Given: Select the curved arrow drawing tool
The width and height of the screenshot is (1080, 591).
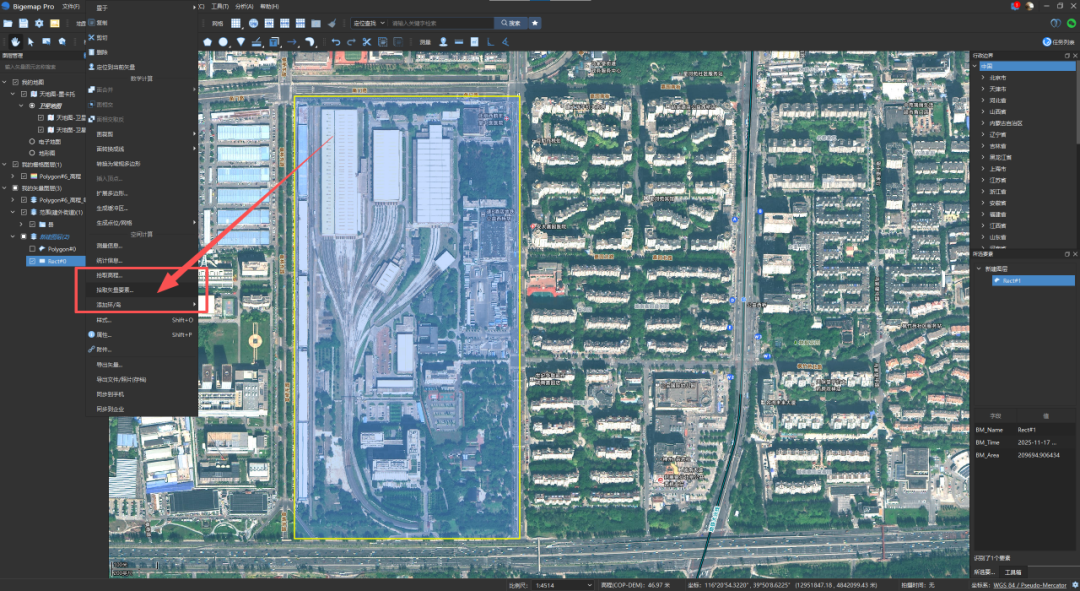Looking at the screenshot, I should (310, 42).
